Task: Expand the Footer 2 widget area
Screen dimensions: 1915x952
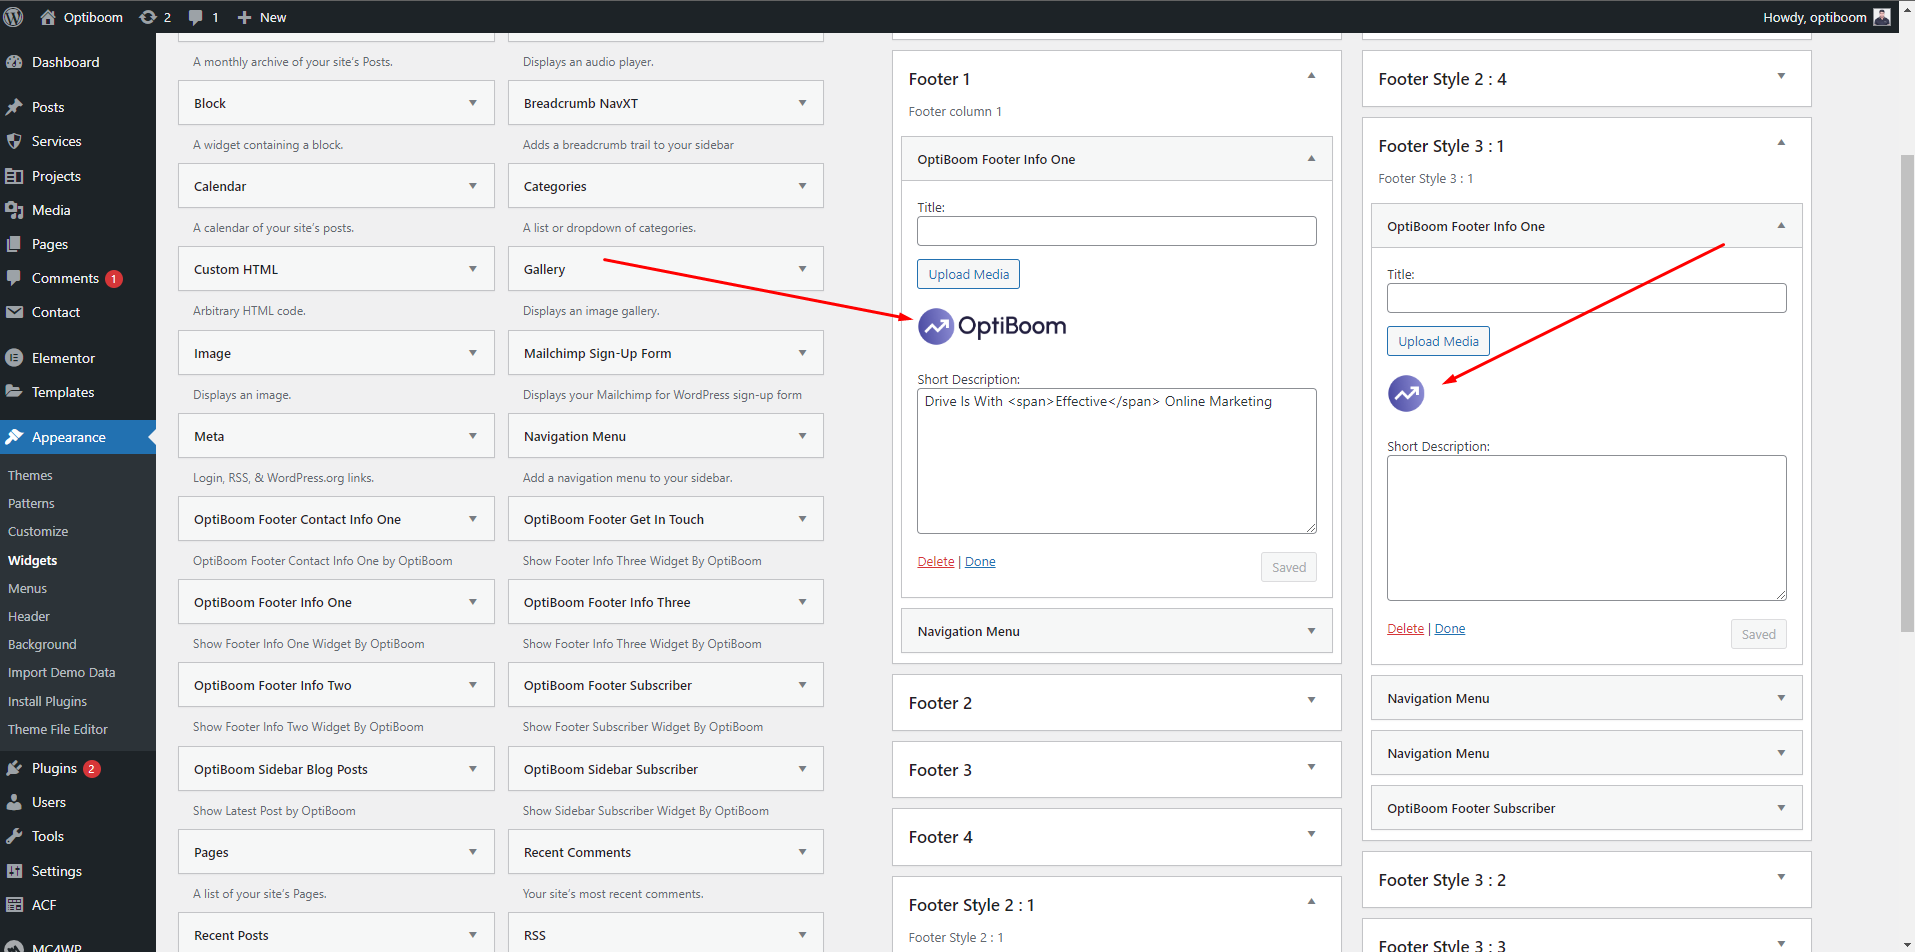Action: click(x=1311, y=700)
